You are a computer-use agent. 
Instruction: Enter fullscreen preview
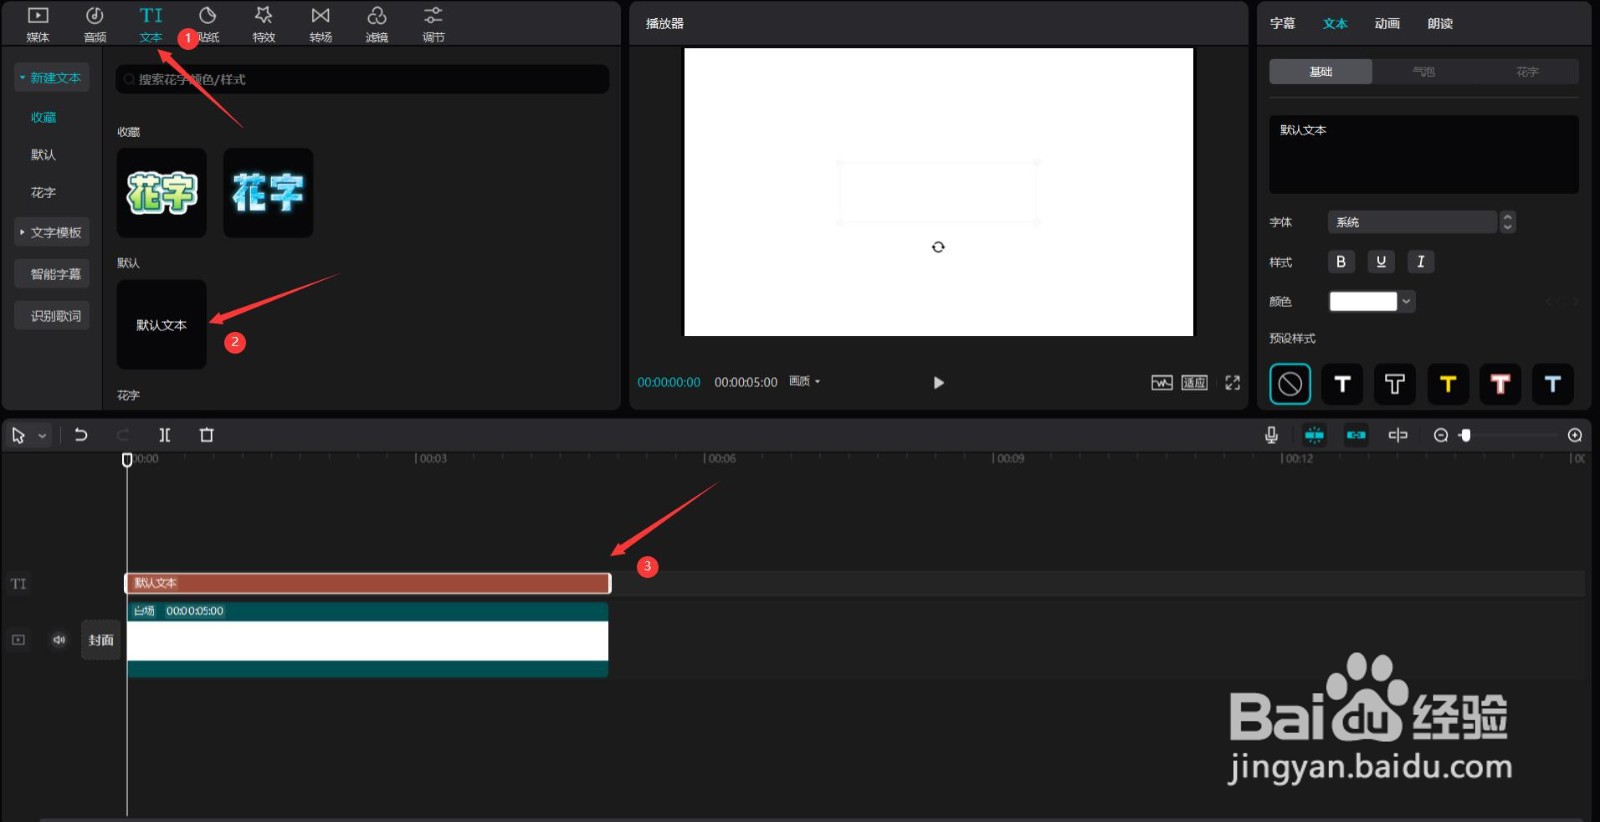point(1233,382)
